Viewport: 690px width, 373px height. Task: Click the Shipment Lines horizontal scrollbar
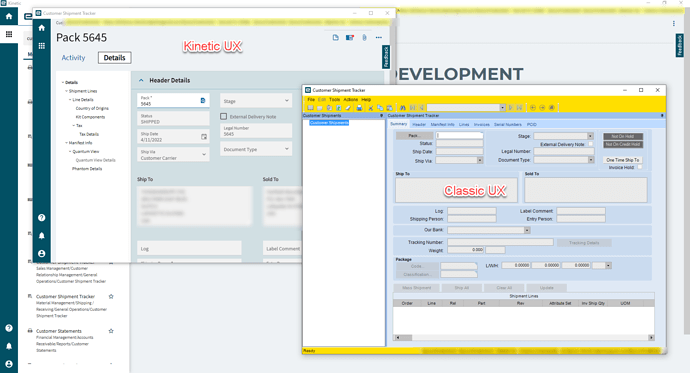[523, 338]
